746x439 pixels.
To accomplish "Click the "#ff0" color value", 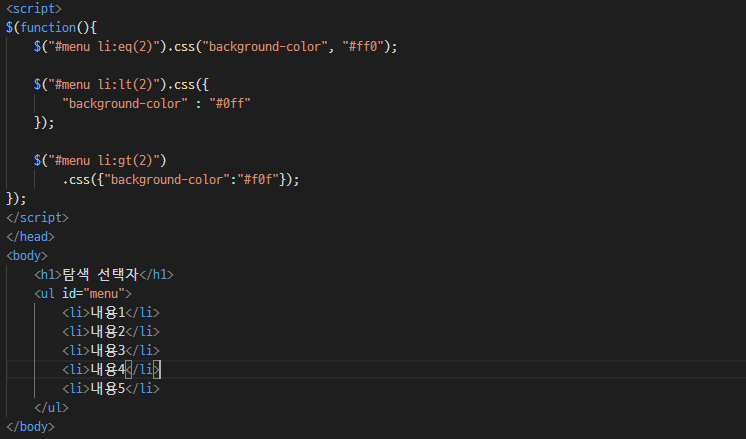I will (363, 47).
